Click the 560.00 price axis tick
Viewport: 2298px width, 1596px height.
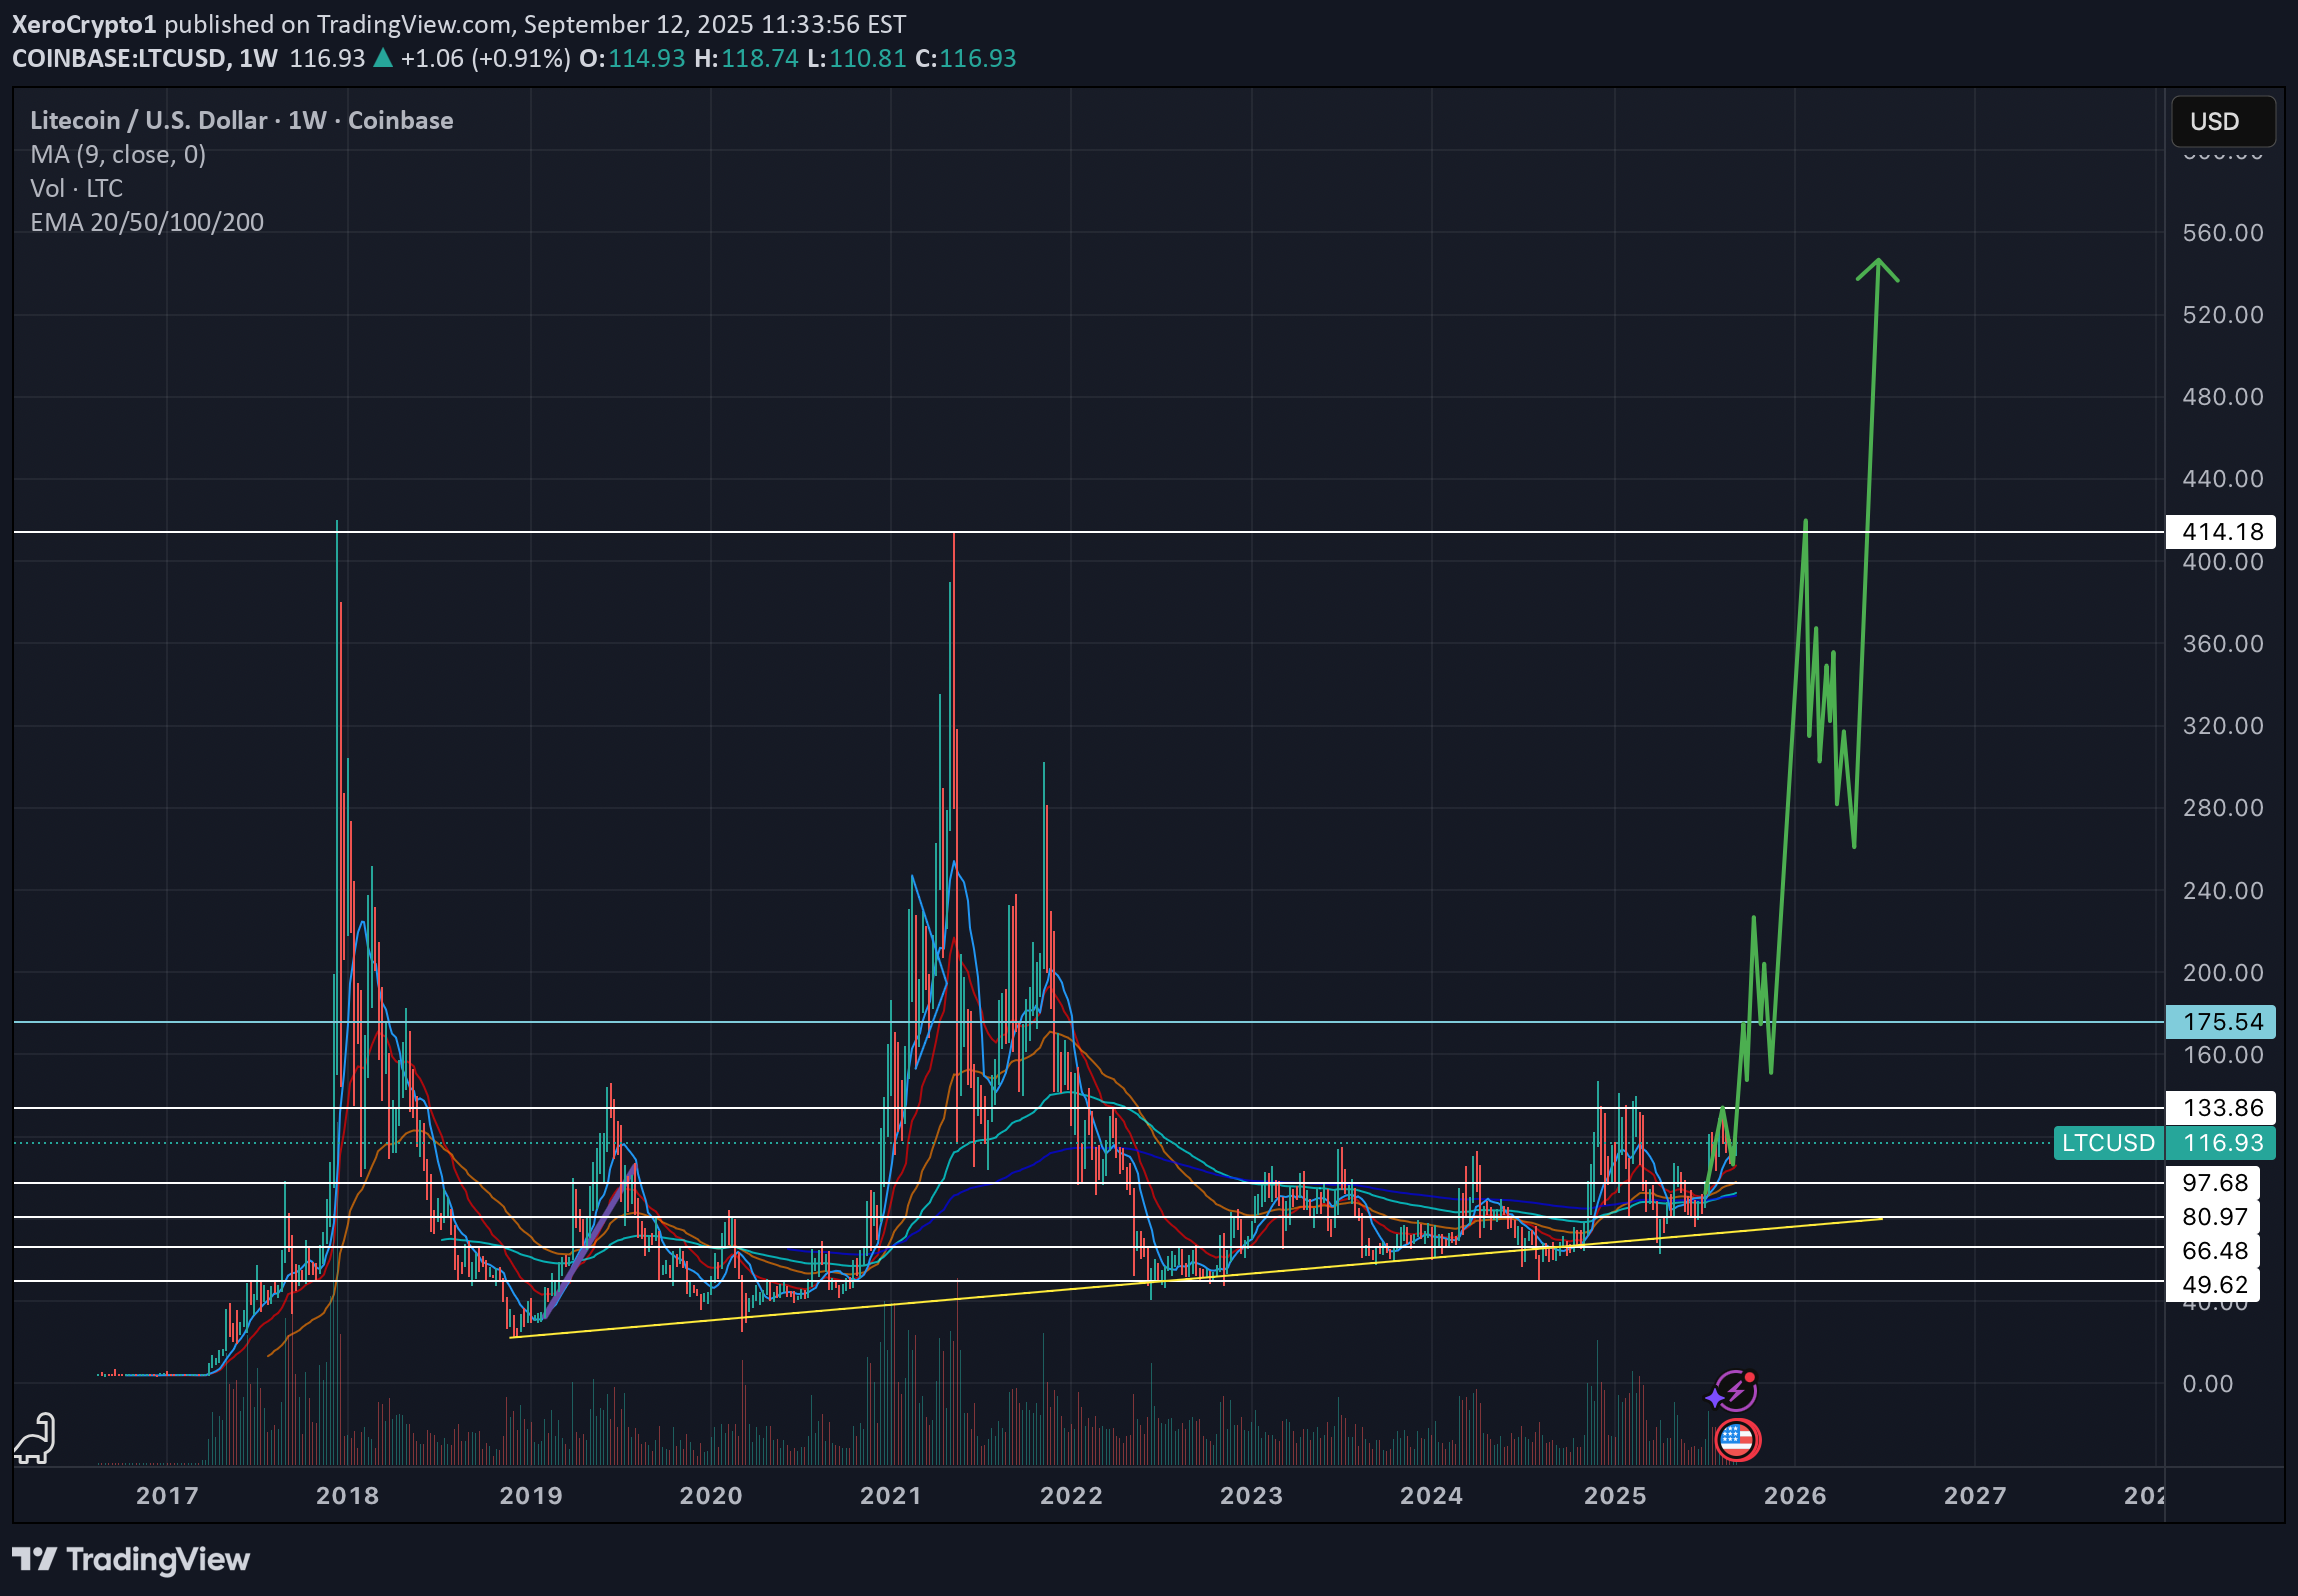pos(2223,232)
